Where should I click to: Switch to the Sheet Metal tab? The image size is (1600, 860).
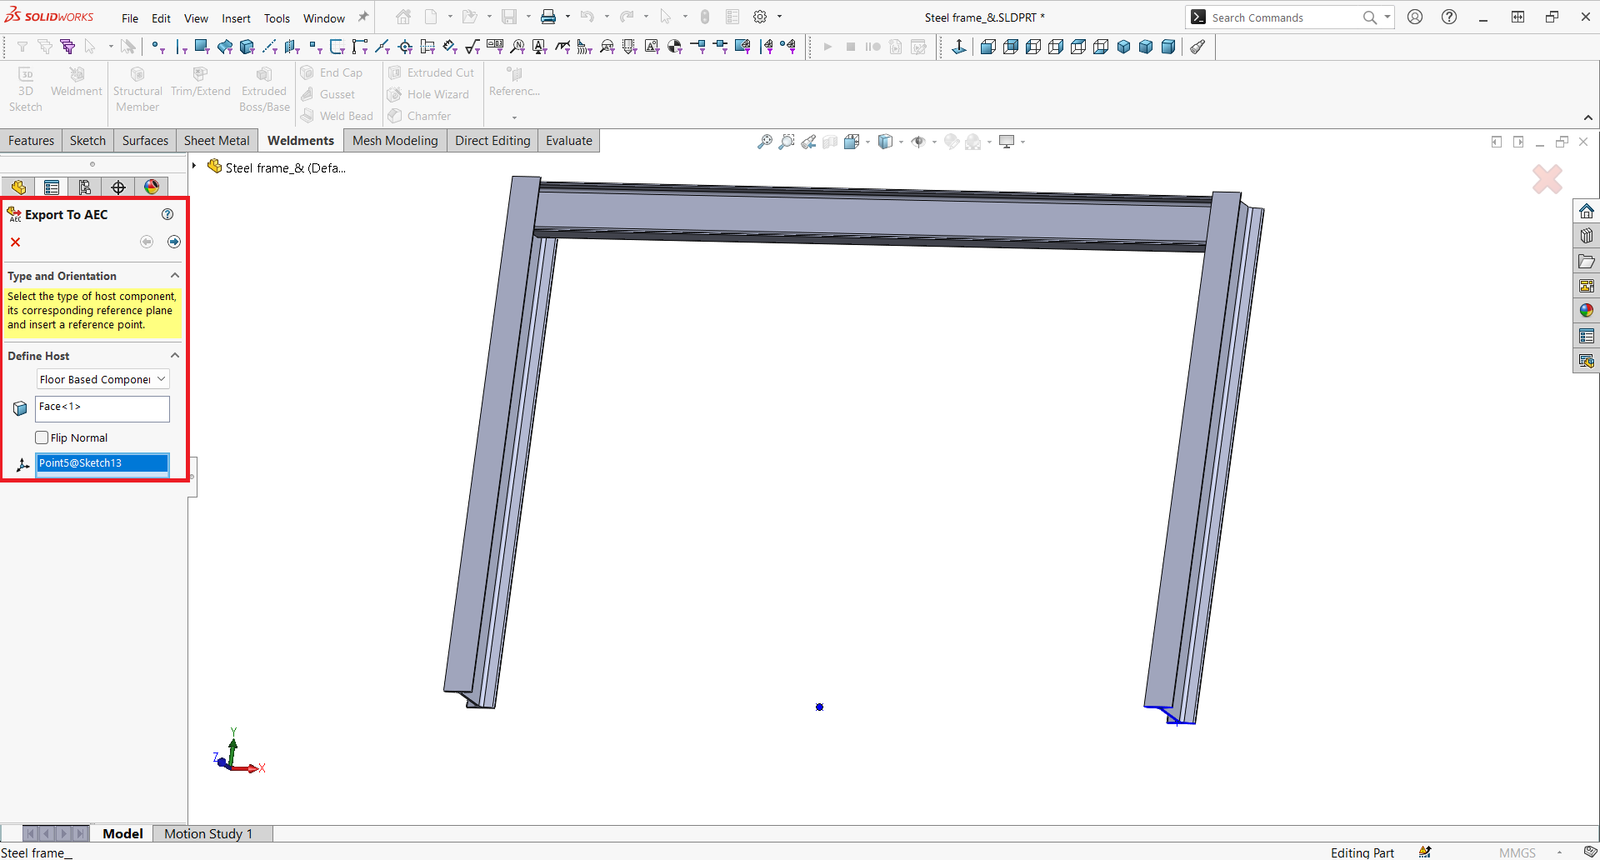pos(216,141)
